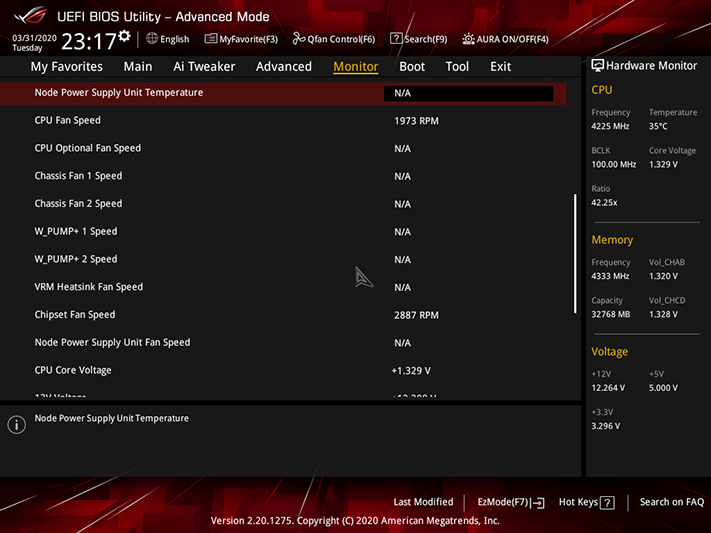Click the +1.329 V value

pyautogui.click(x=411, y=371)
